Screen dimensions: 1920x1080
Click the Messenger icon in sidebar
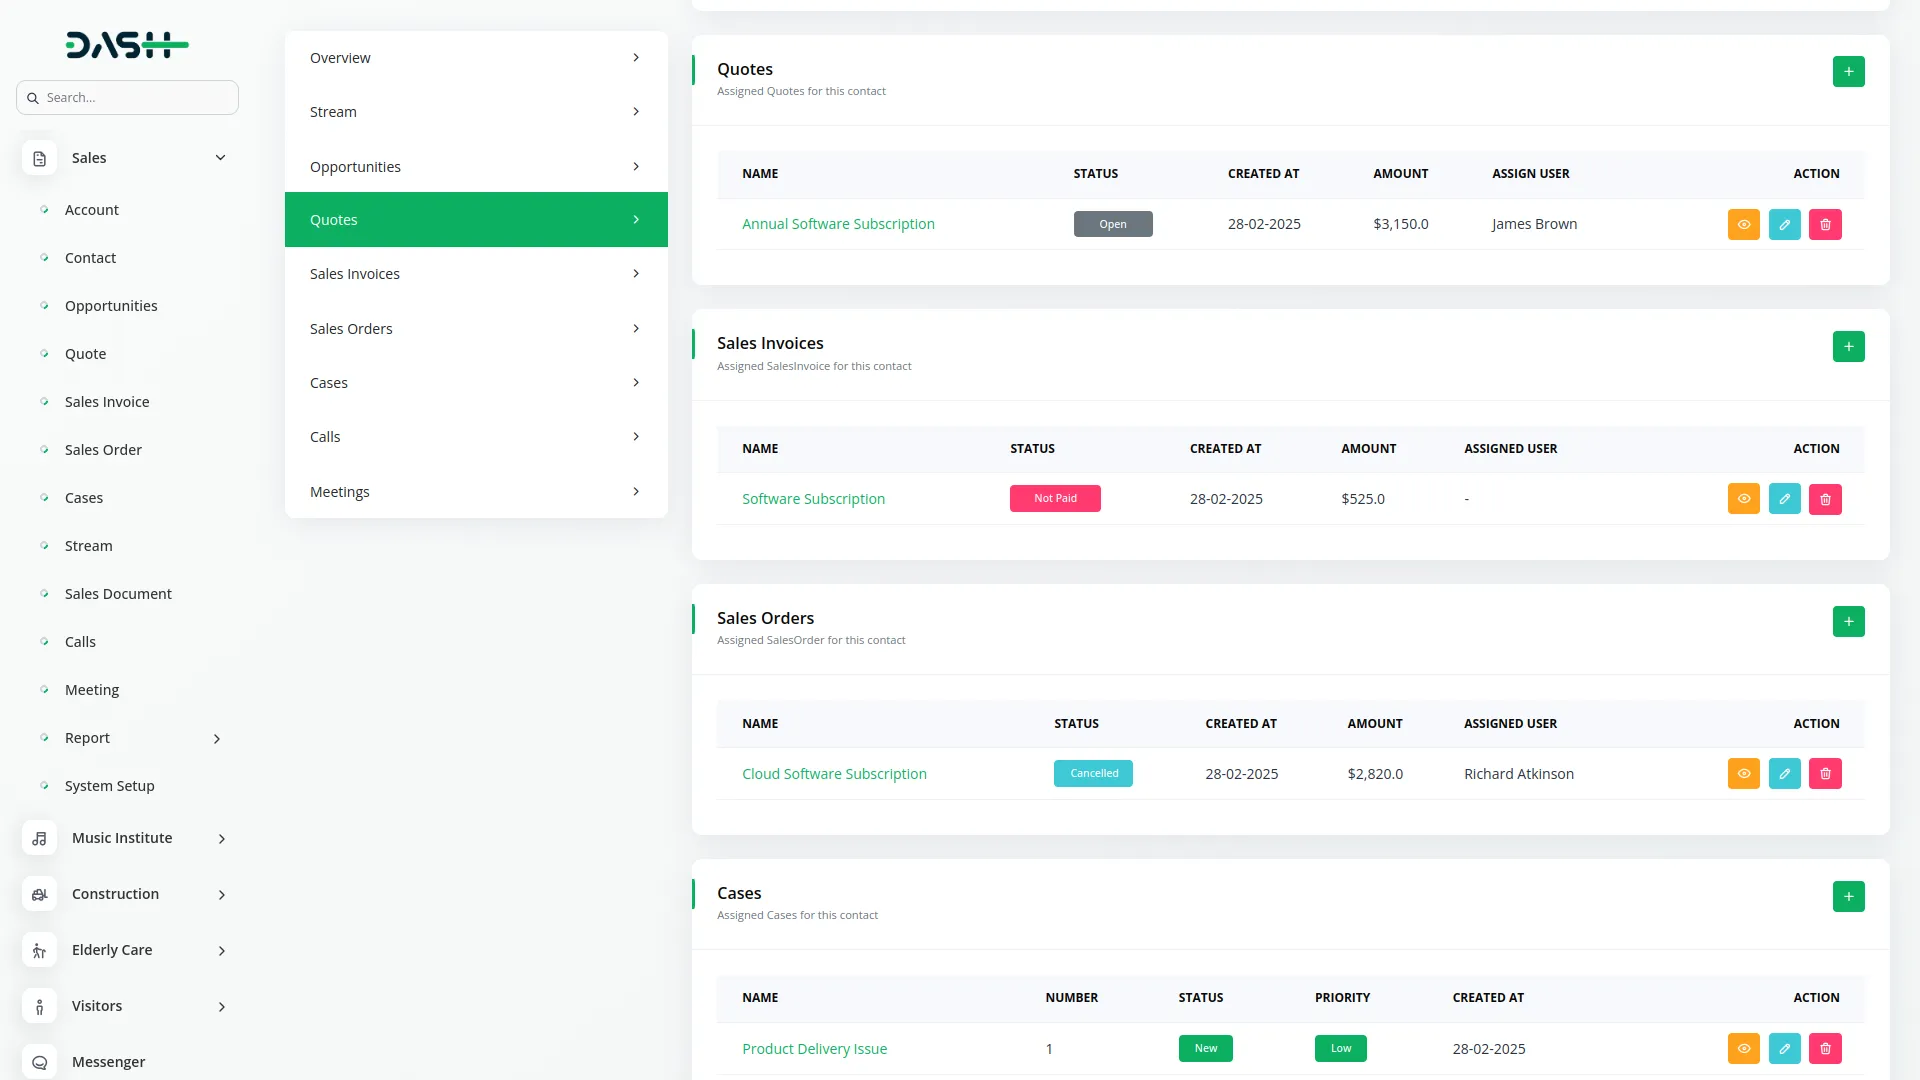tap(39, 1062)
